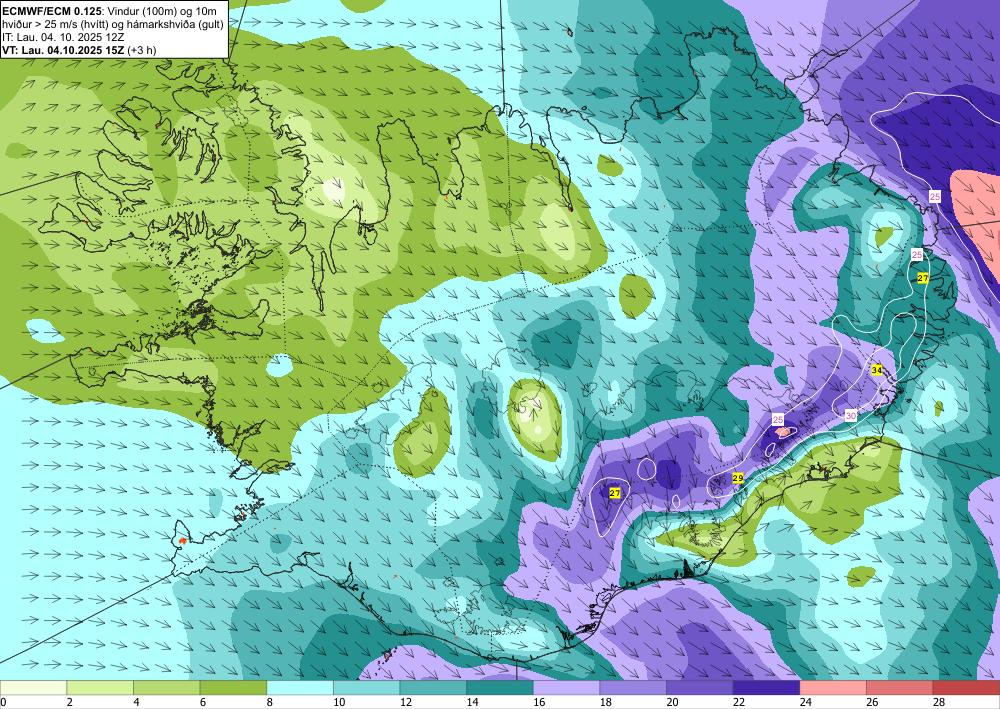The height and width of the screenshot is (709, 1000).
Task: Pick the 4–6 m/s green legend swatch
Action: click(166, 688)
